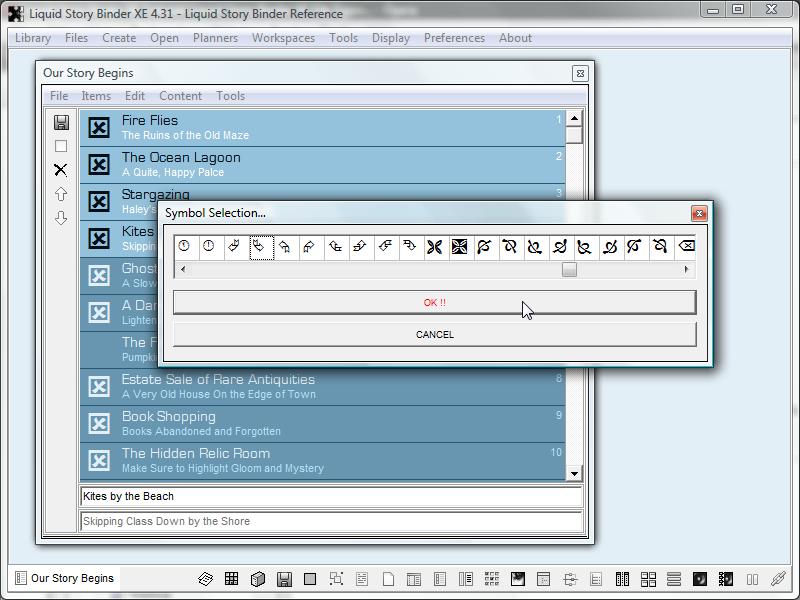Toggle The Ocean Lagoon item checkbox
This screenshot has height=600, width=800.
99,164
